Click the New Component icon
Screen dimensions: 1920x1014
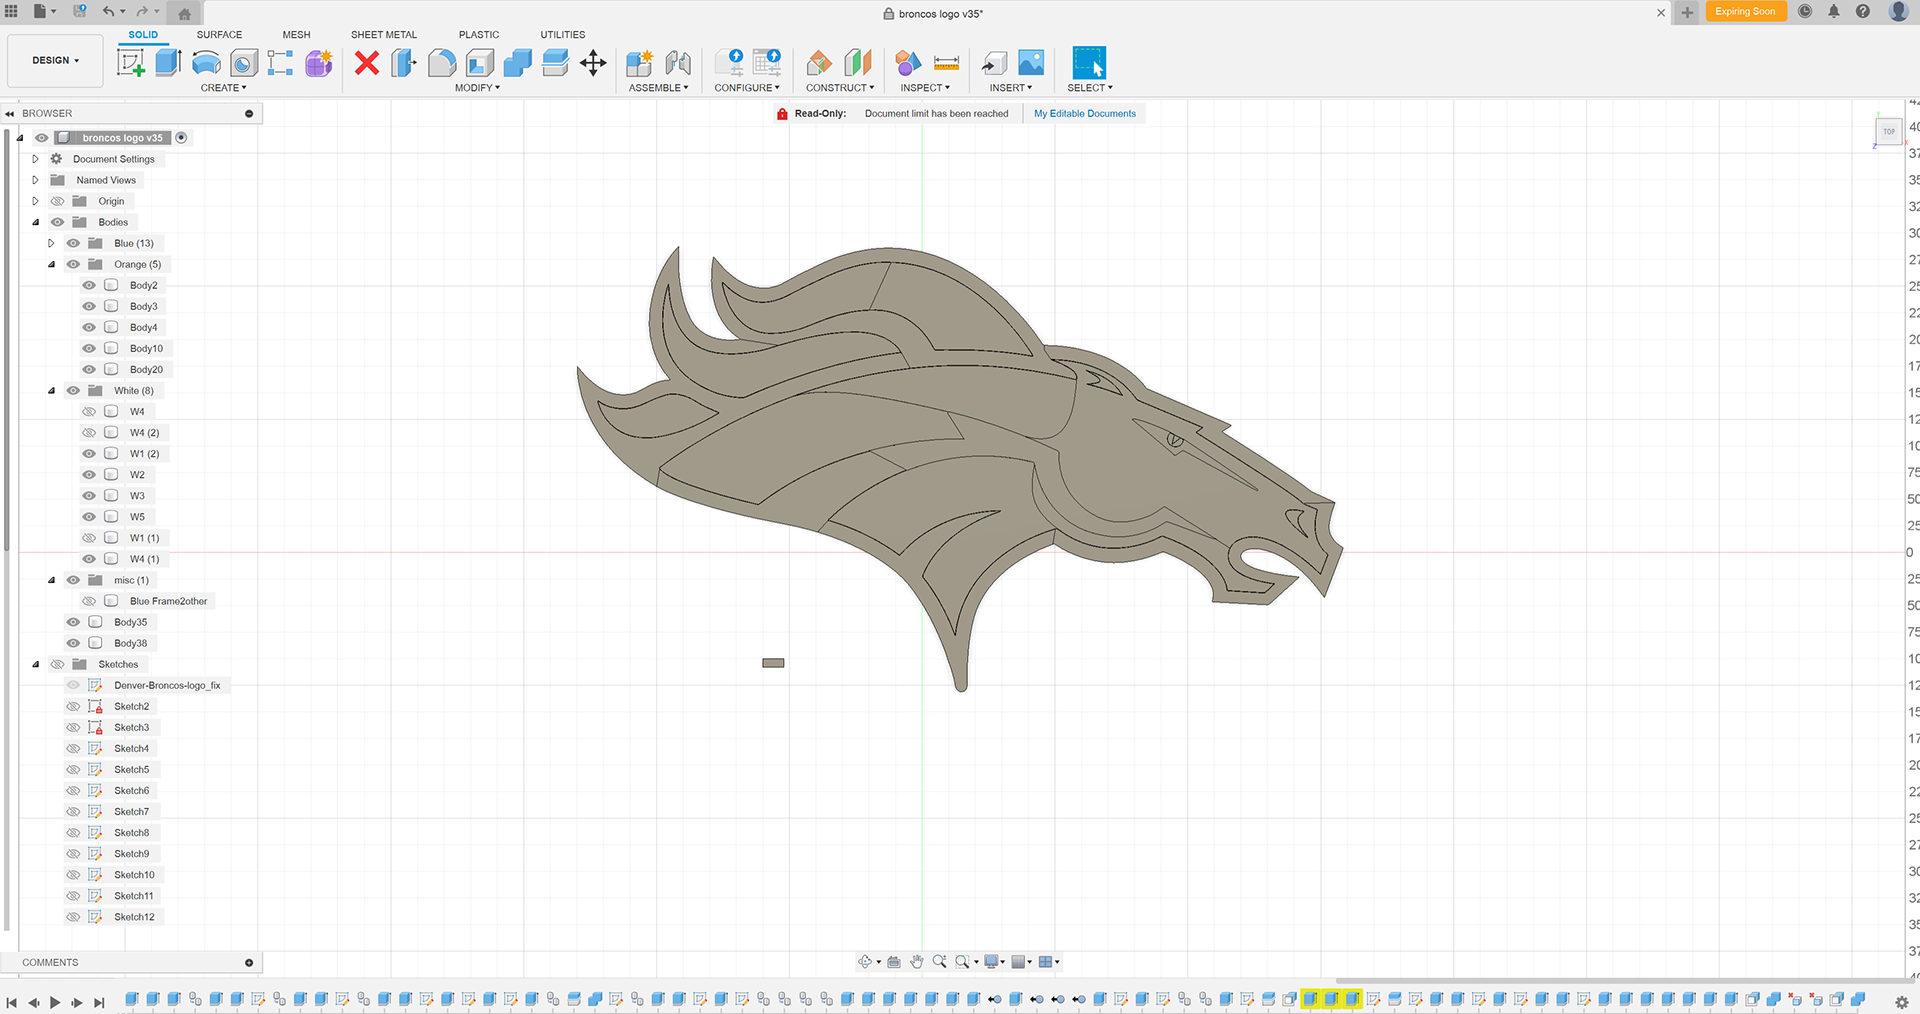(x=640, y=63)
